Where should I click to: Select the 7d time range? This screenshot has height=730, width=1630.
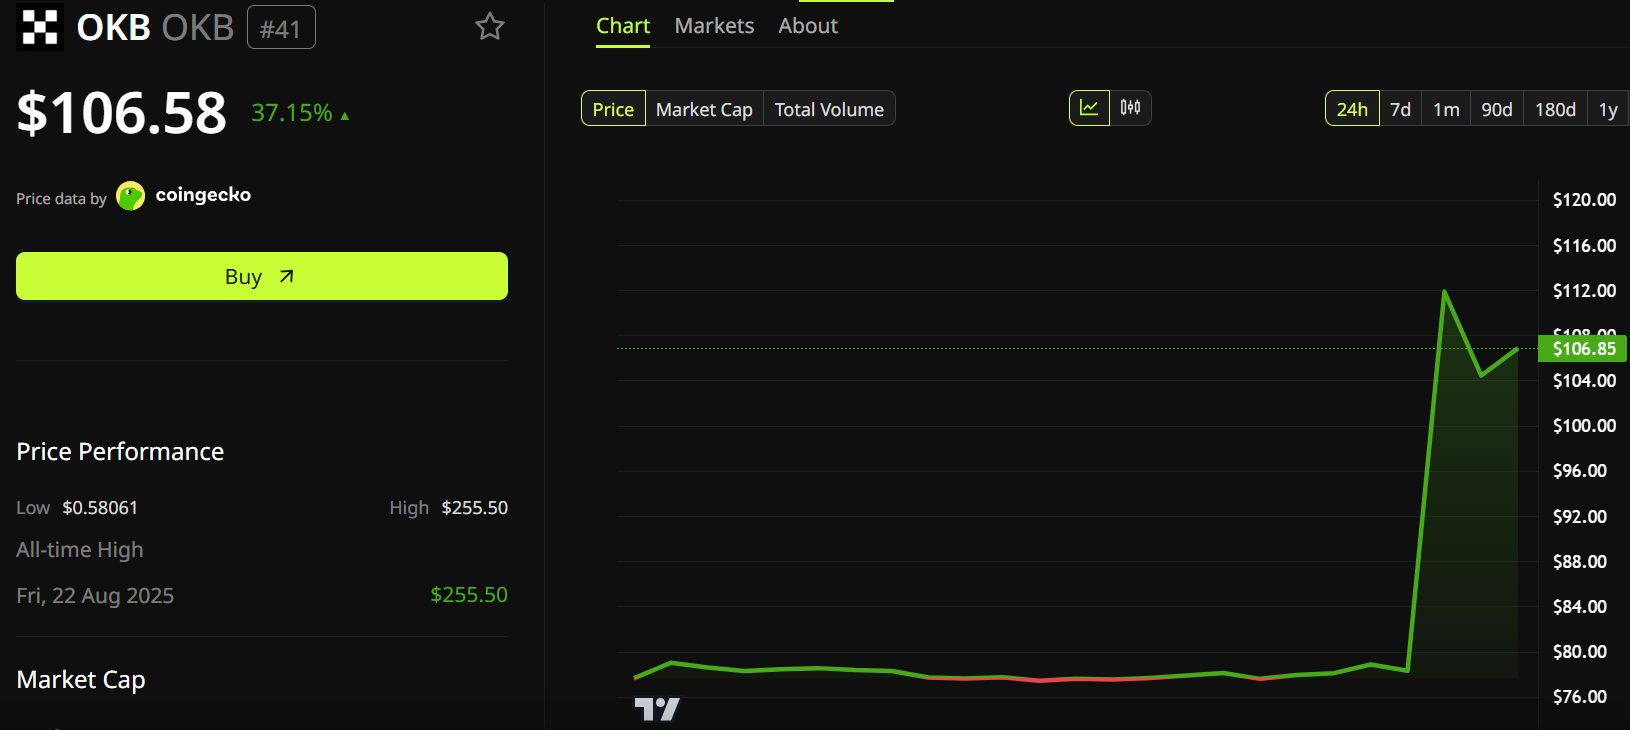1400,109
